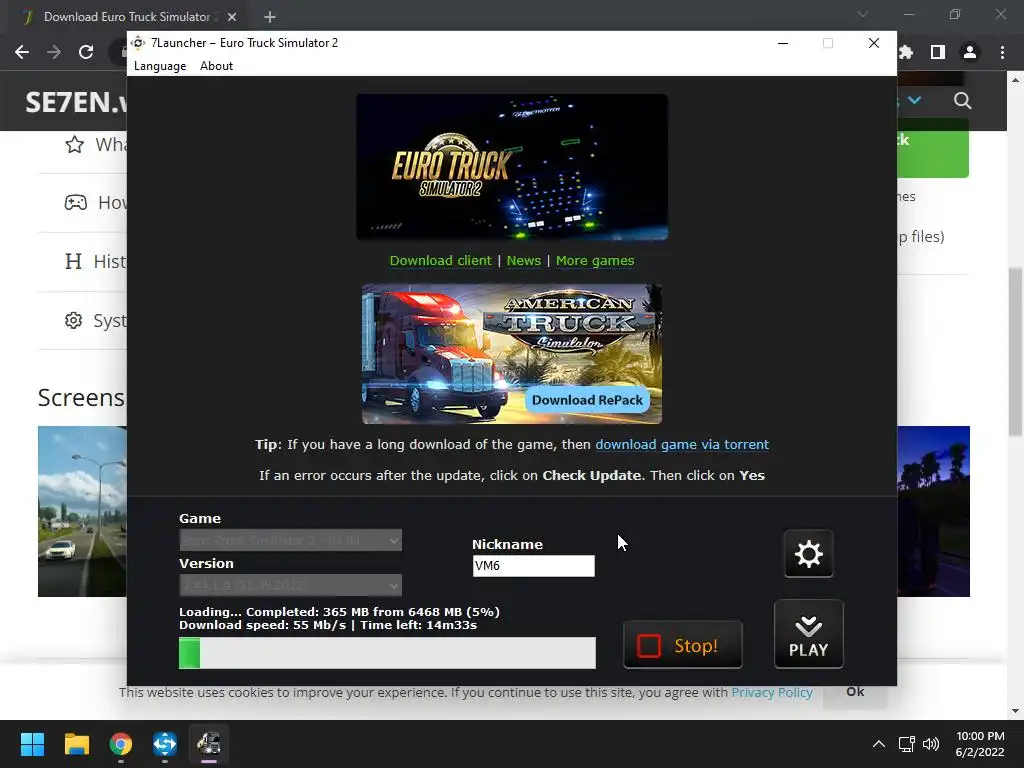Open the blue sync app on taskbar
Screen dimensions: 1024x768
click(165, 744)
